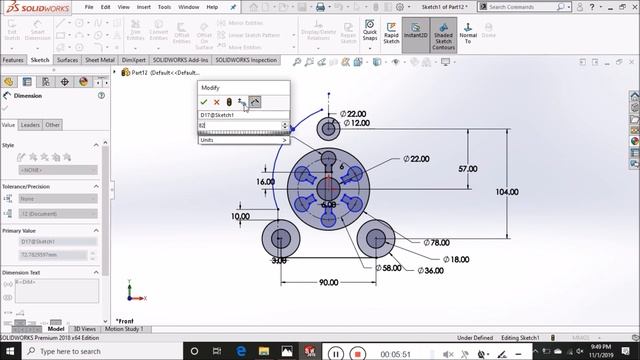
Task: Open Dimension panel help
Action: [x=101, y=96]
